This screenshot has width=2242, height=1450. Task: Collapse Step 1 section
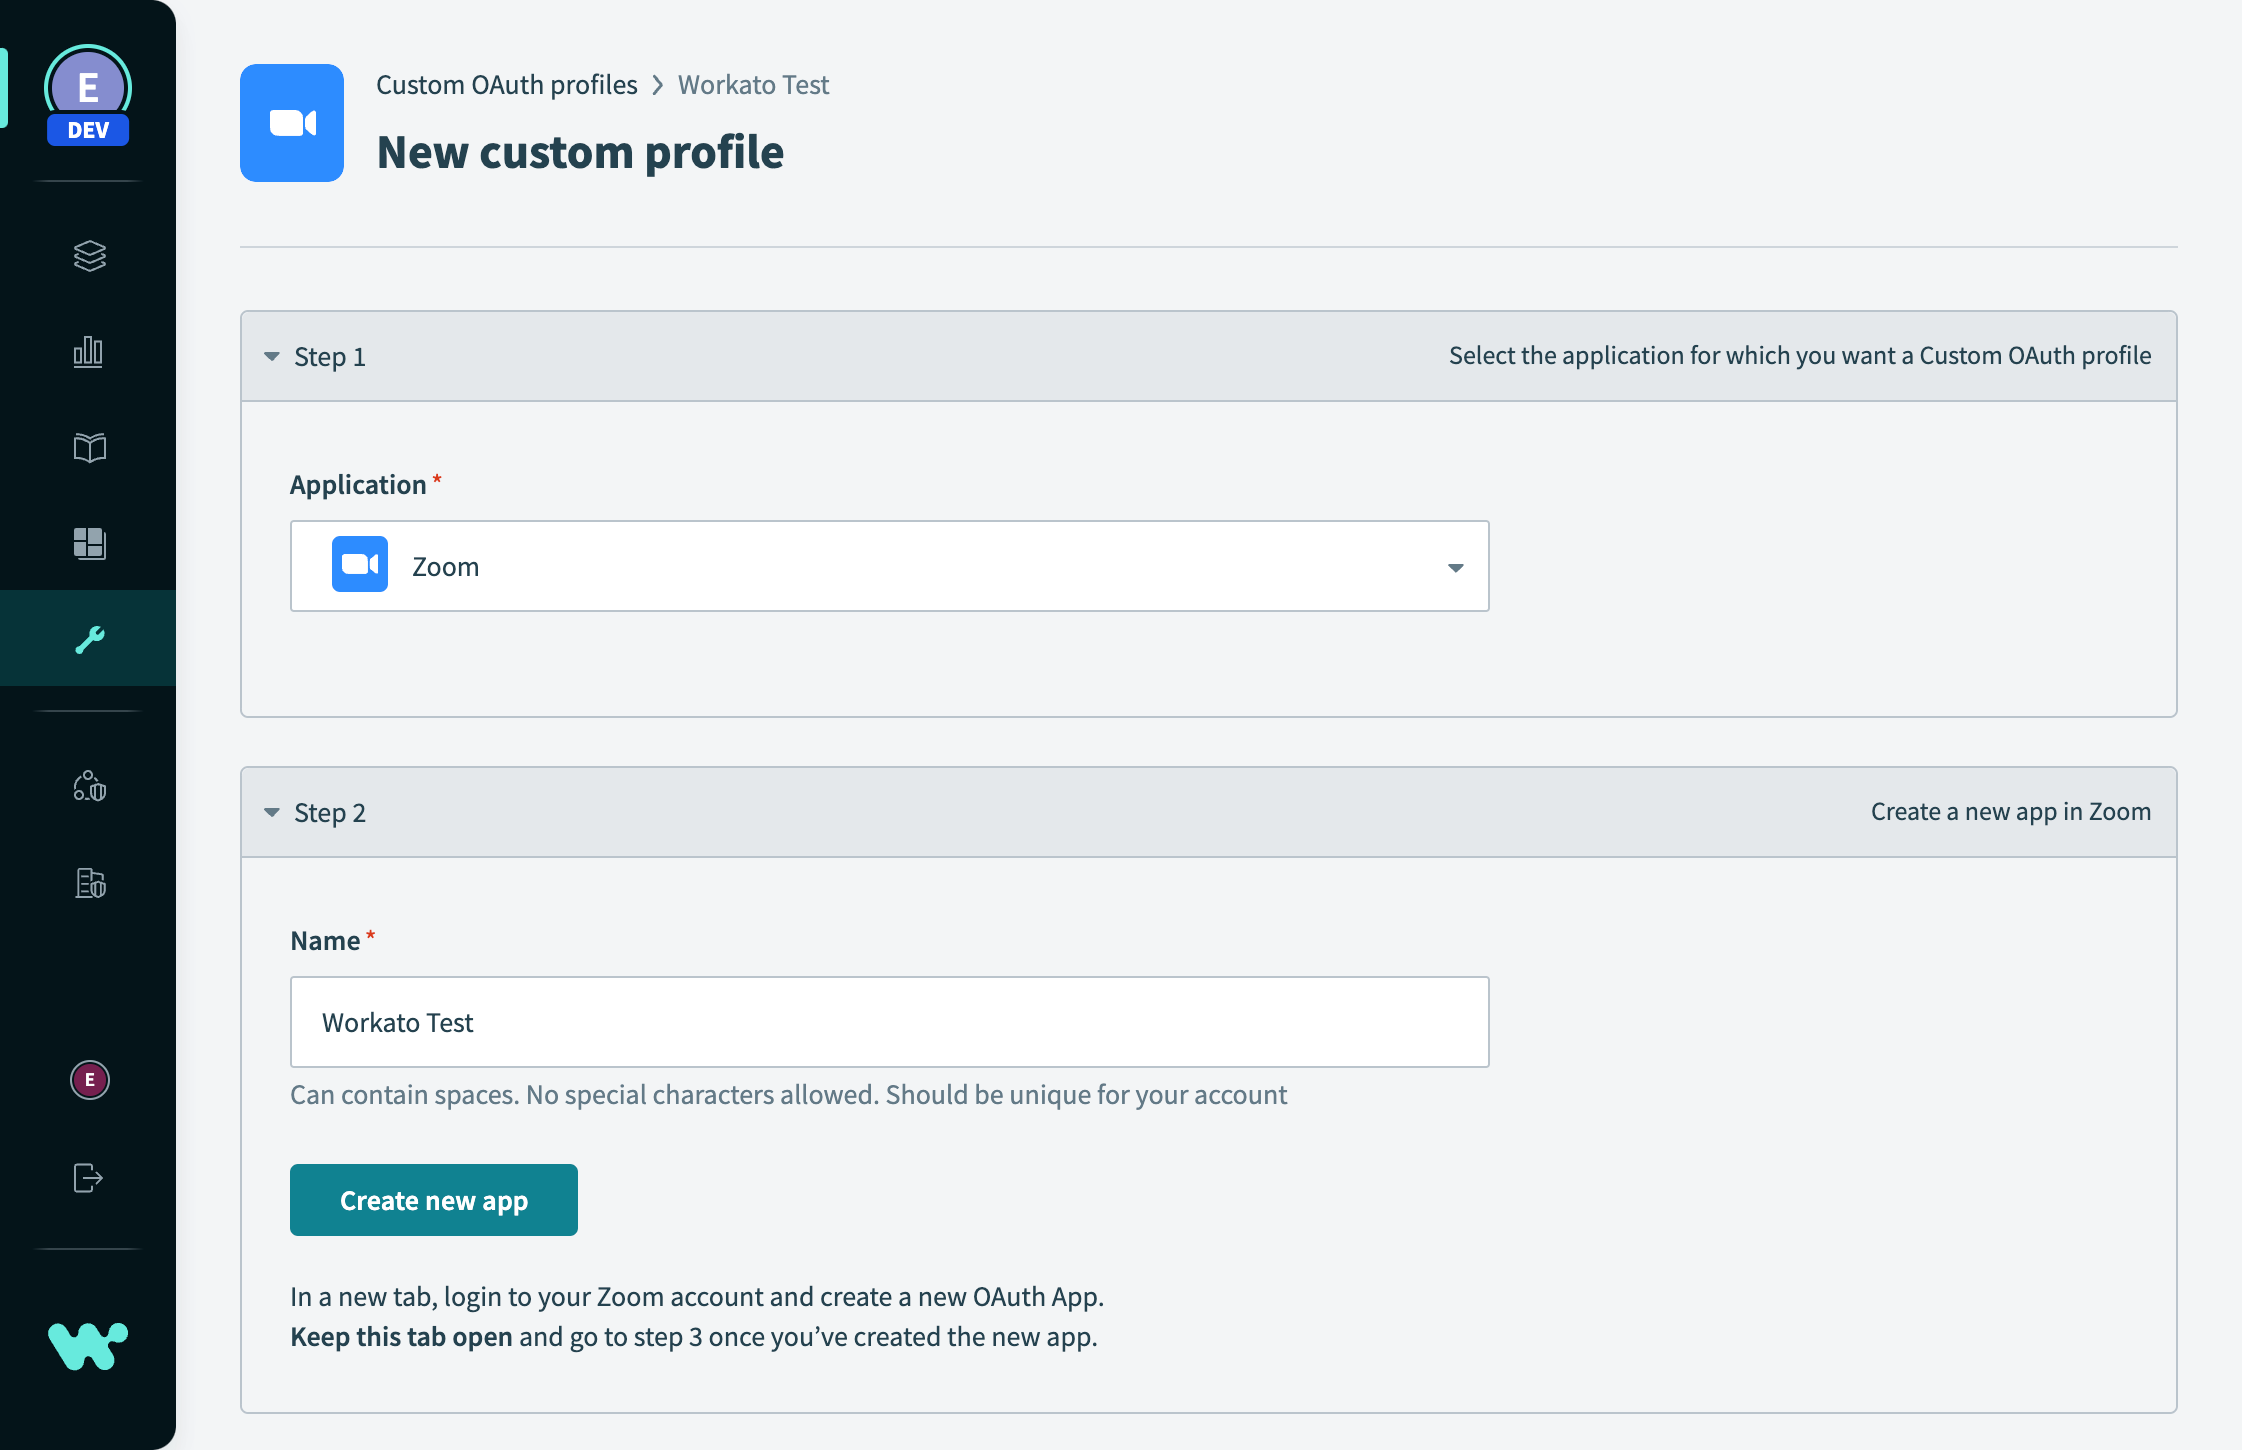[x=271, y=356]
